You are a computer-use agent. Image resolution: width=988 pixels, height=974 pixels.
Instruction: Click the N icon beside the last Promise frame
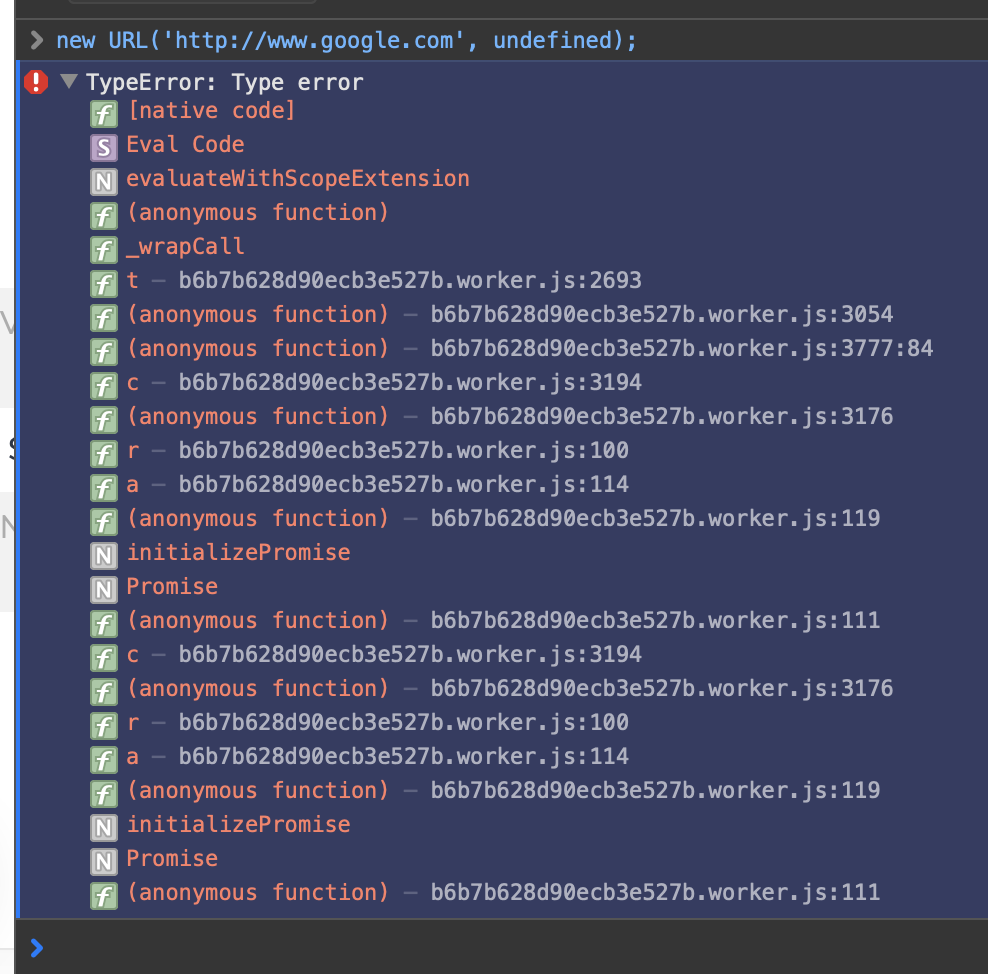[103, 862]
